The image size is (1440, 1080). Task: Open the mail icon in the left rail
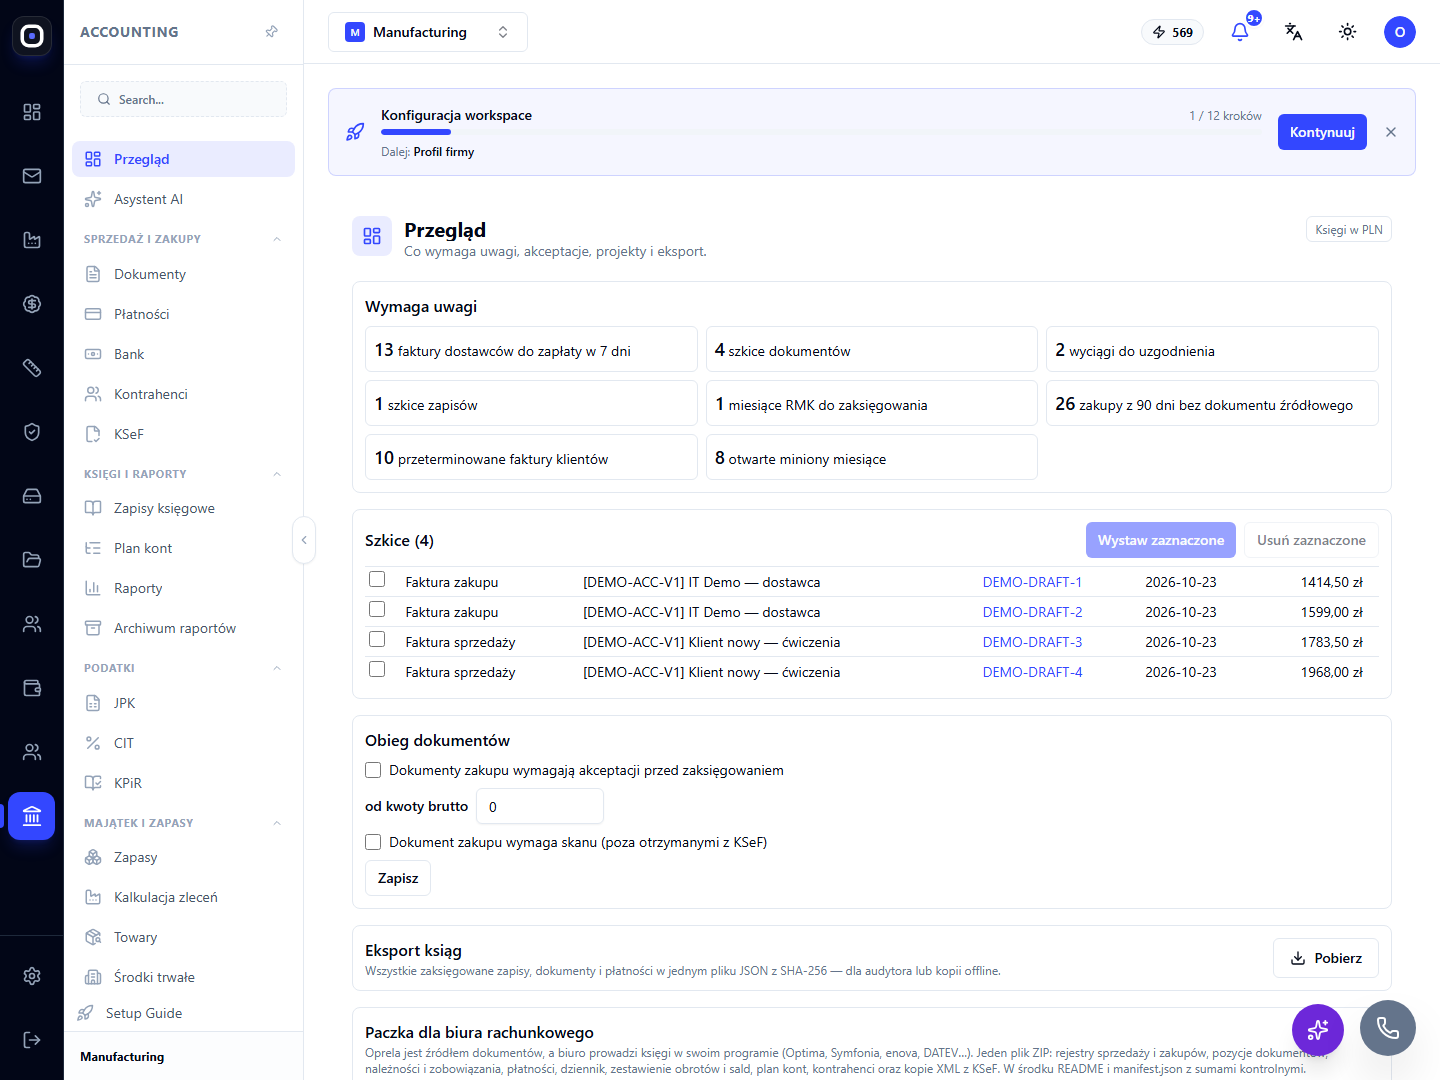[32, 176]
